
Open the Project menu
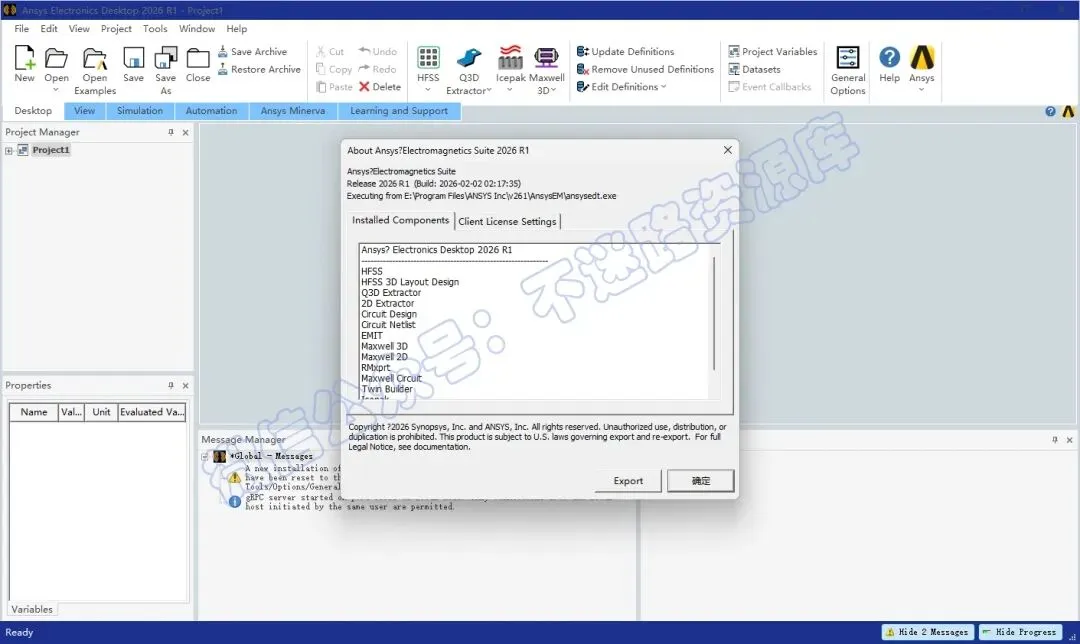116,29
